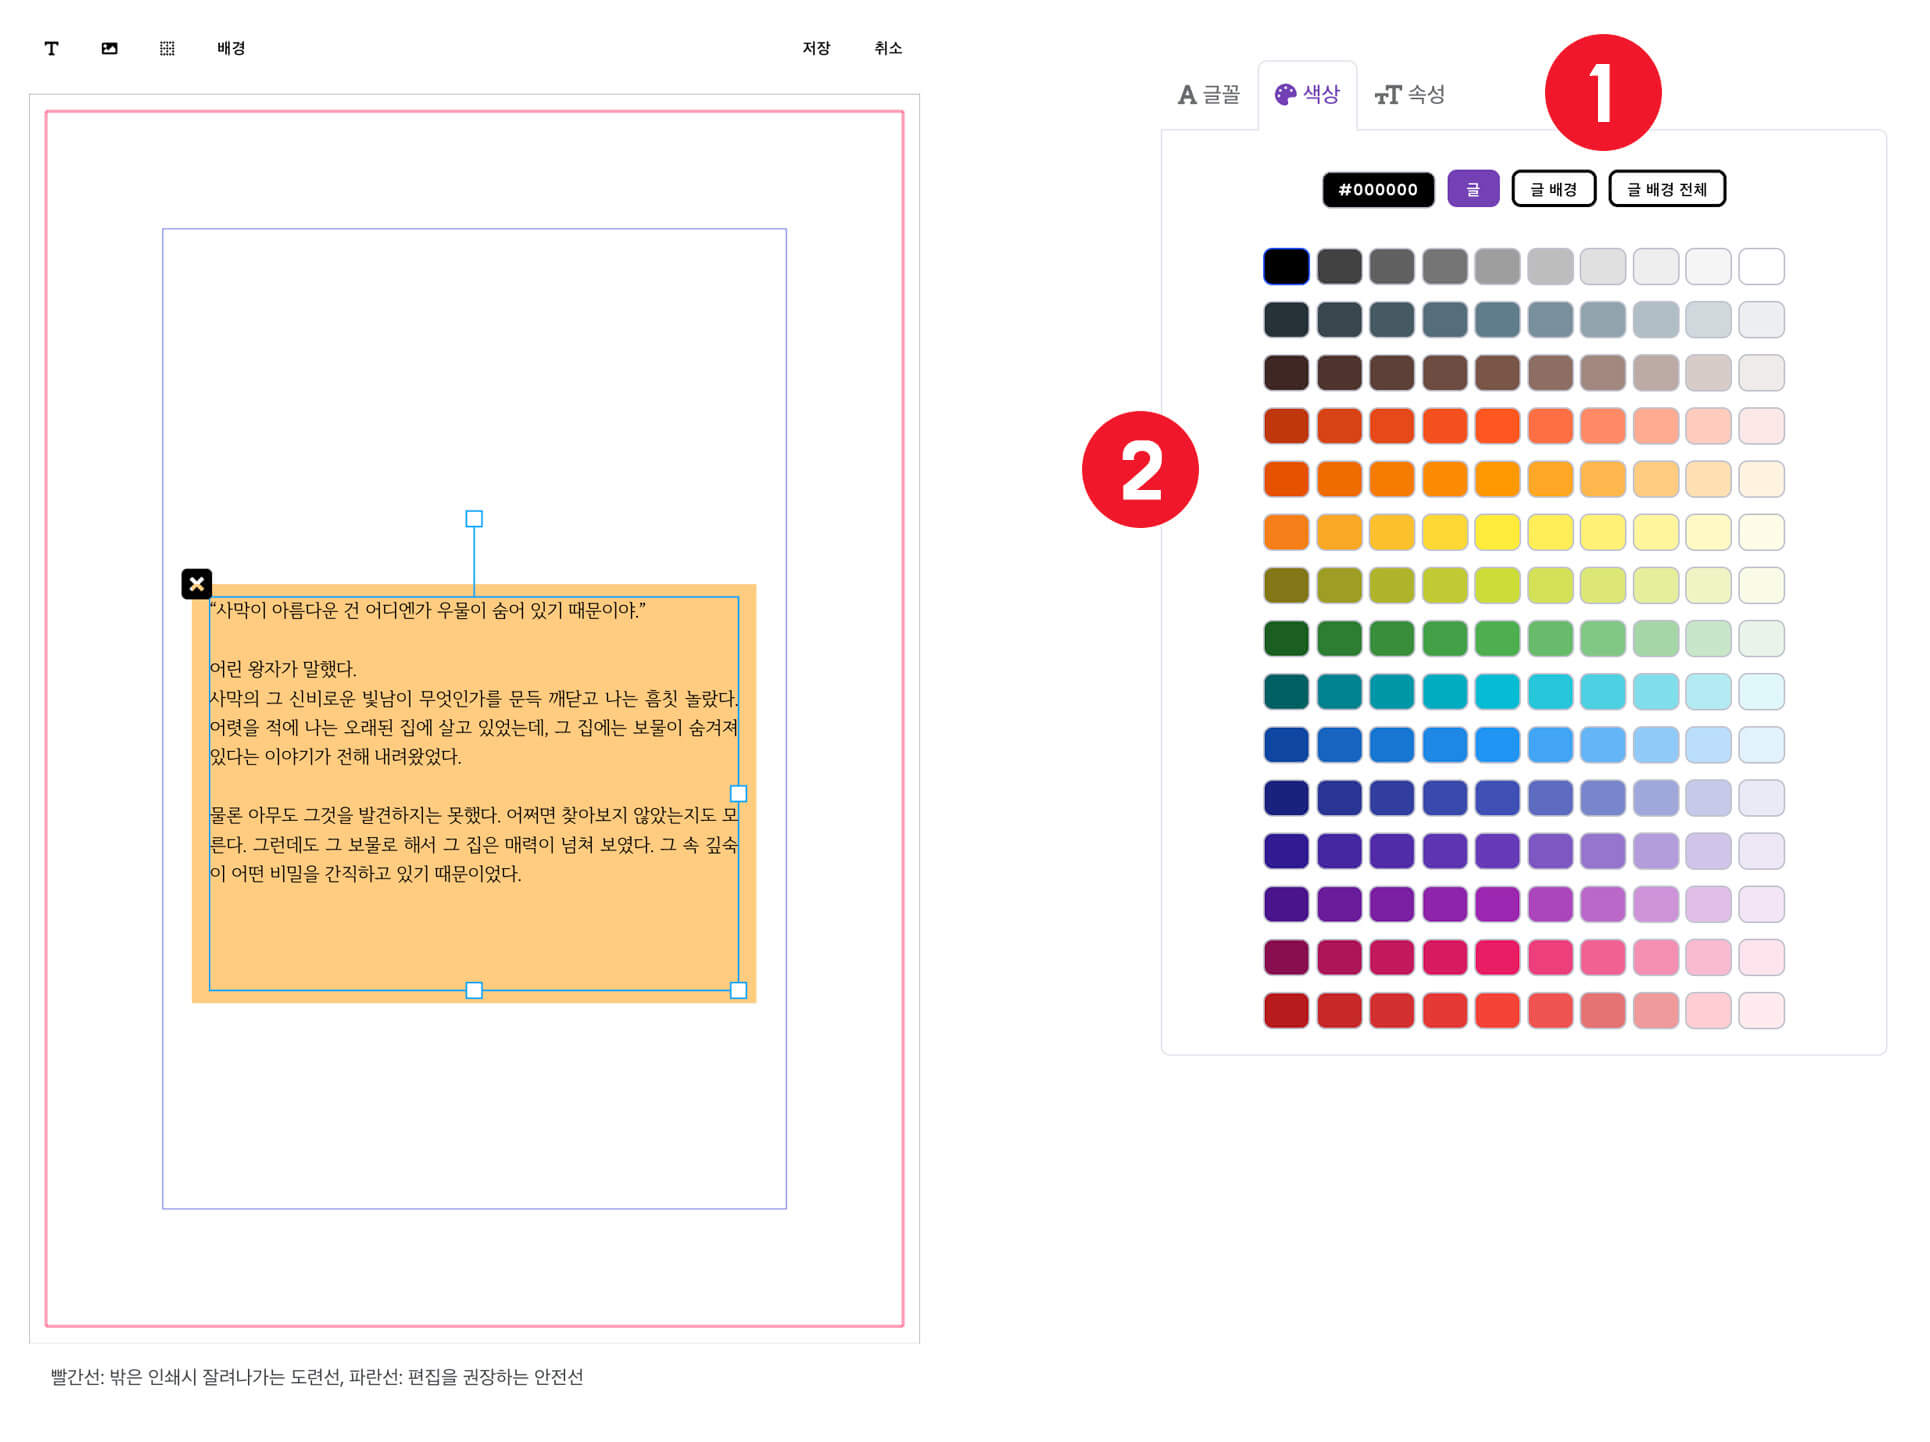Click the image insert icon
Image resolution: width=1930 pixels, height=1442 pixels.
click(x=110, y=48)
